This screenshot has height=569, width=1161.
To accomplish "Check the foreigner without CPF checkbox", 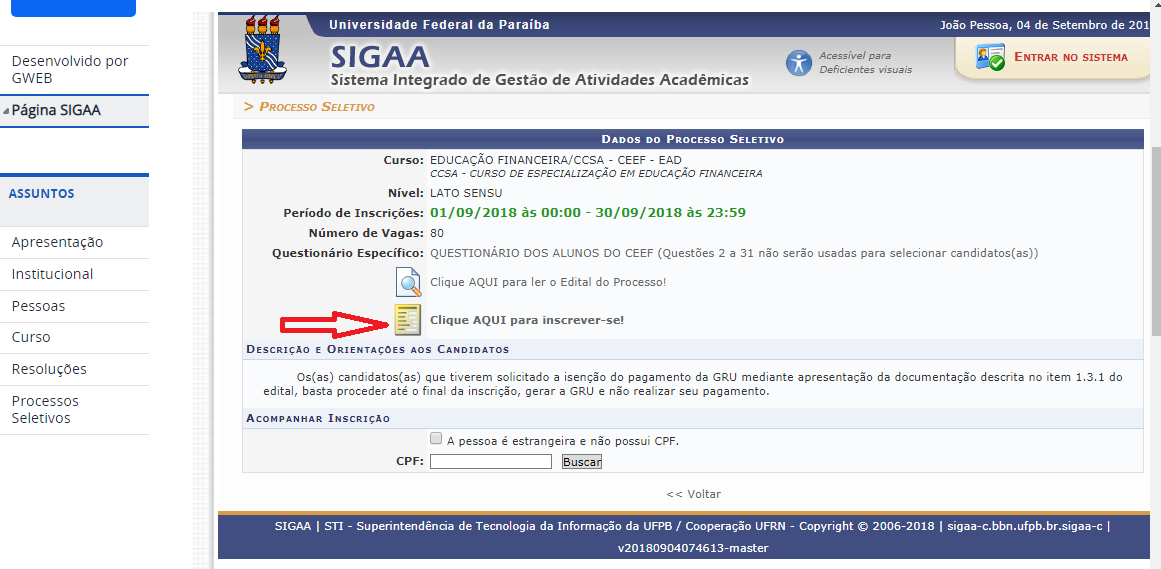I will click(435, 439).
